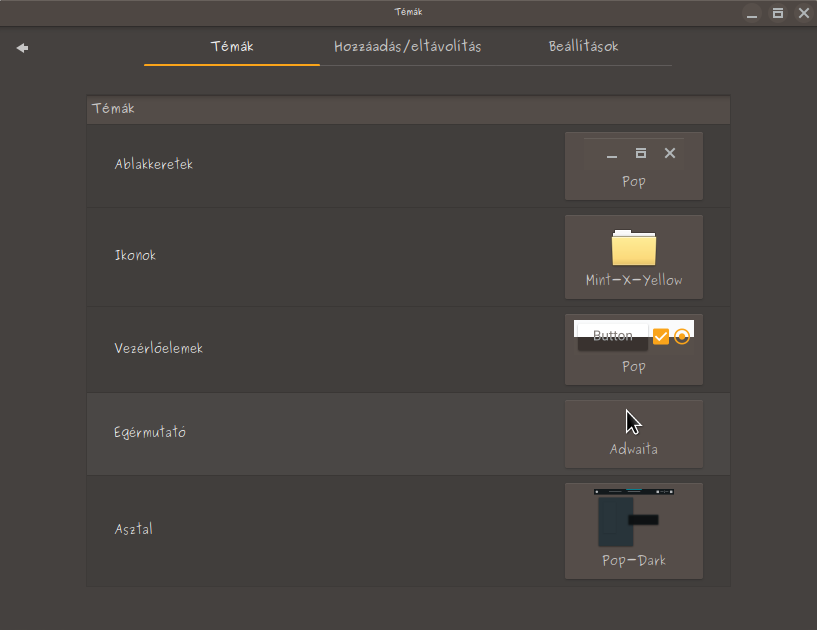This screenshot has width=817, height=630.
Task: Click the Vezérlőelemek label
Action: tap(158, 348)
